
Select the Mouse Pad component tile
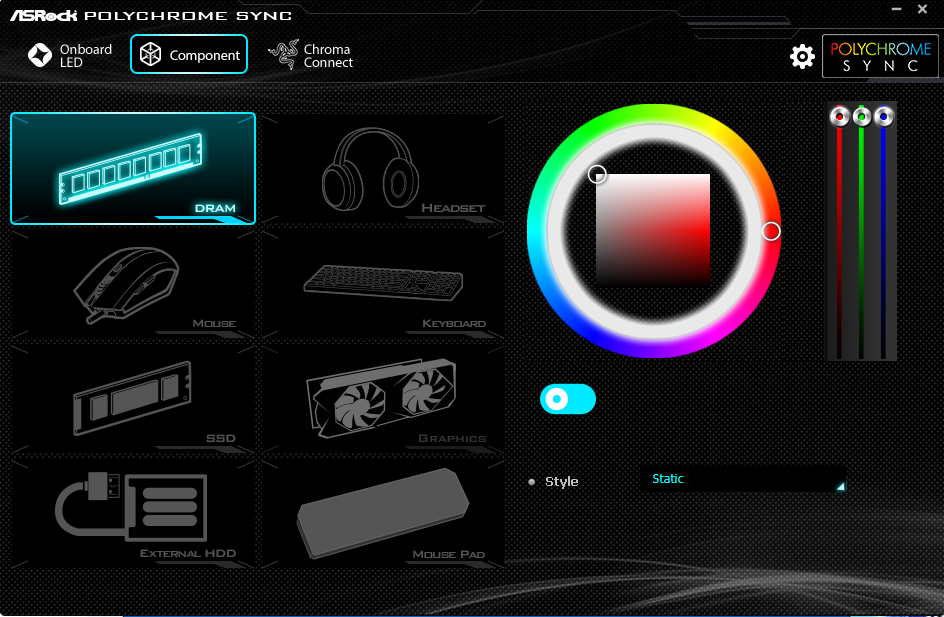coord(383,513)
